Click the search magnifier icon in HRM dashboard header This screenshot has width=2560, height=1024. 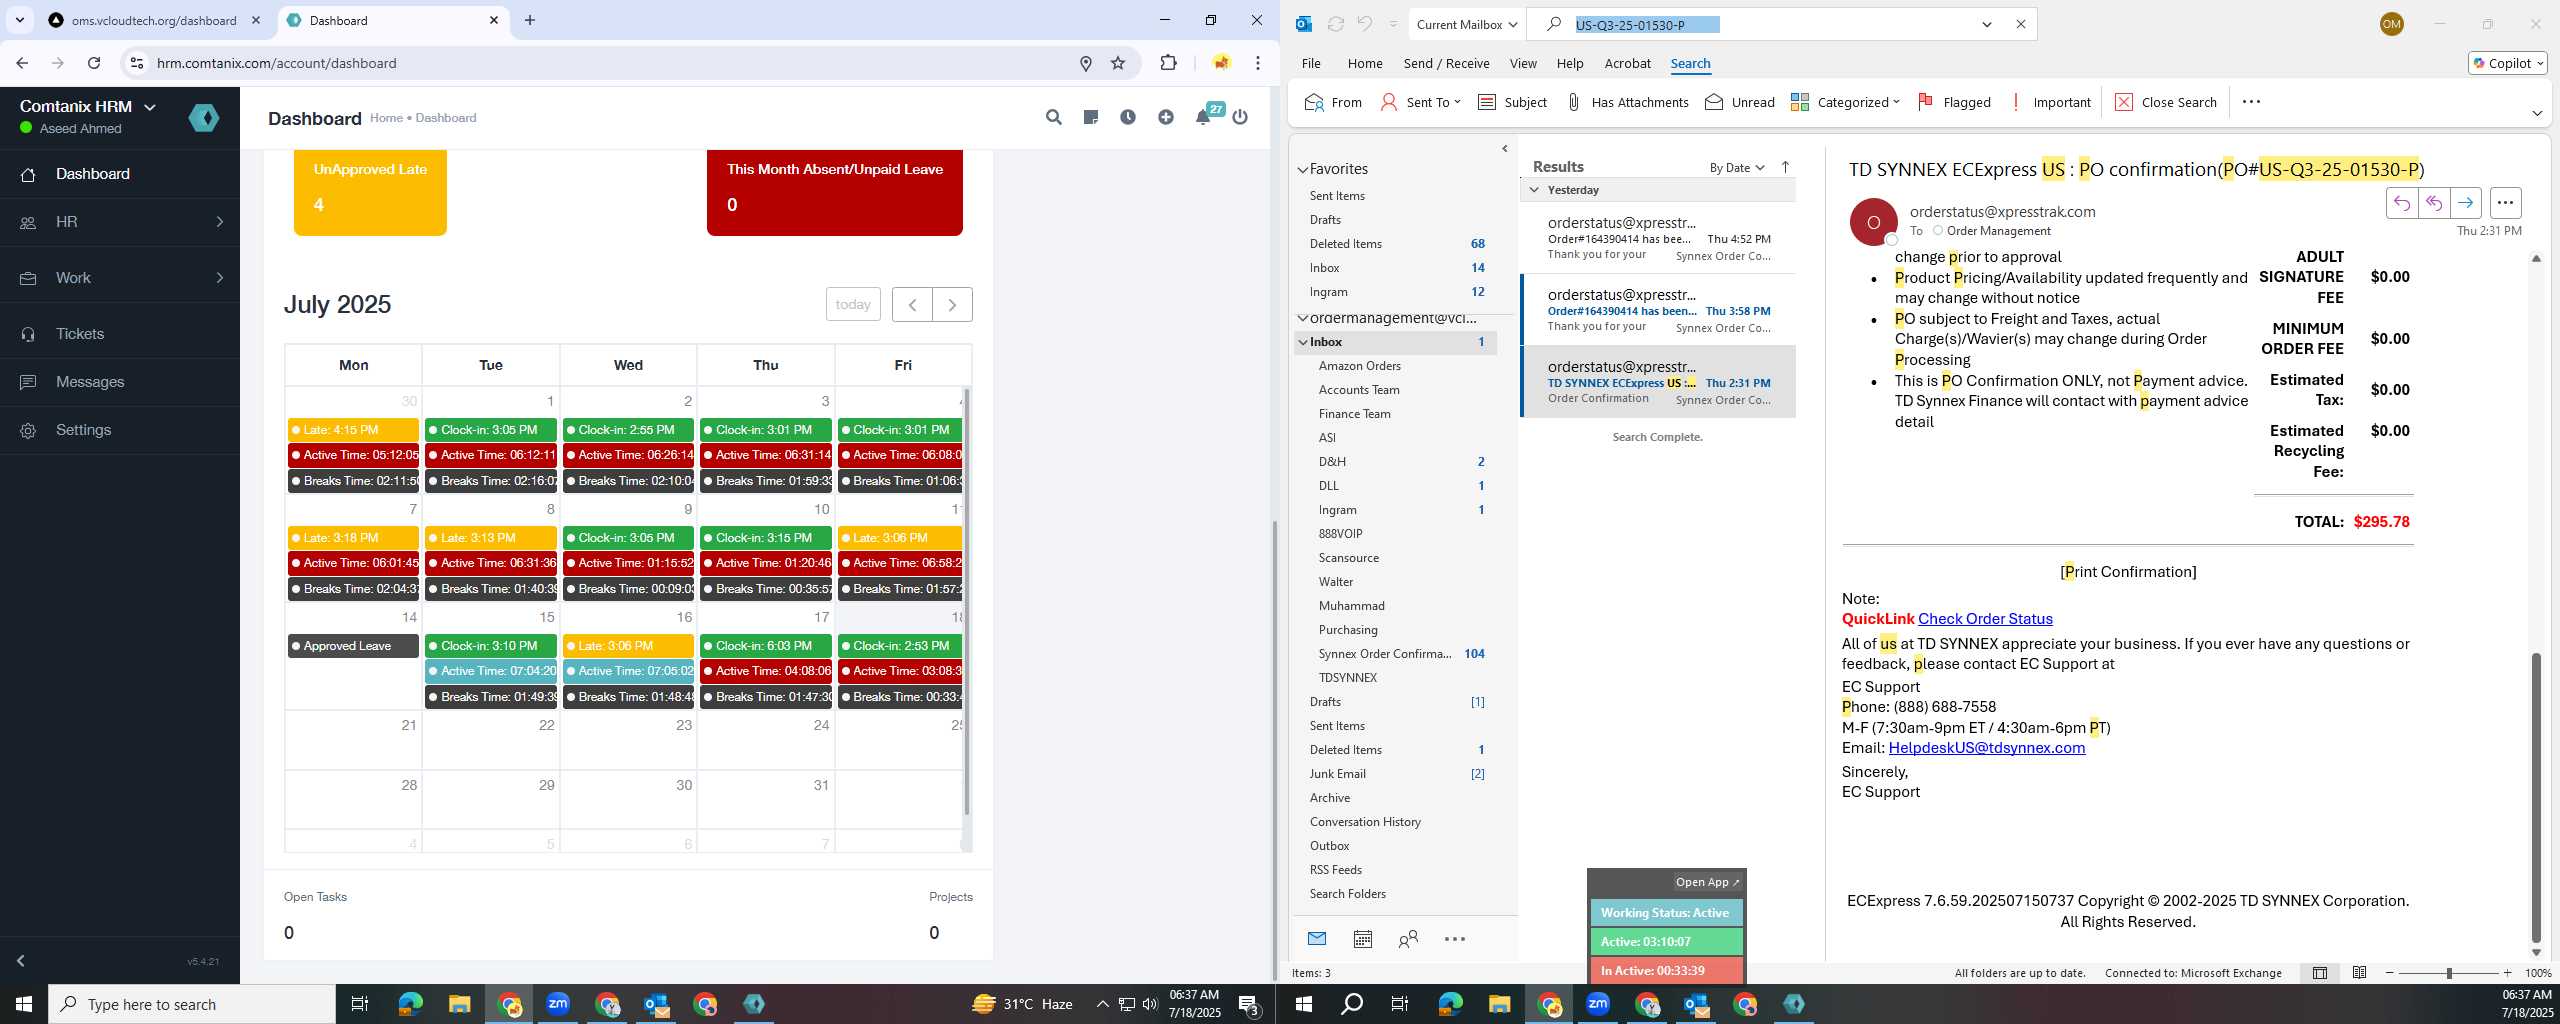click(1053, 117)
